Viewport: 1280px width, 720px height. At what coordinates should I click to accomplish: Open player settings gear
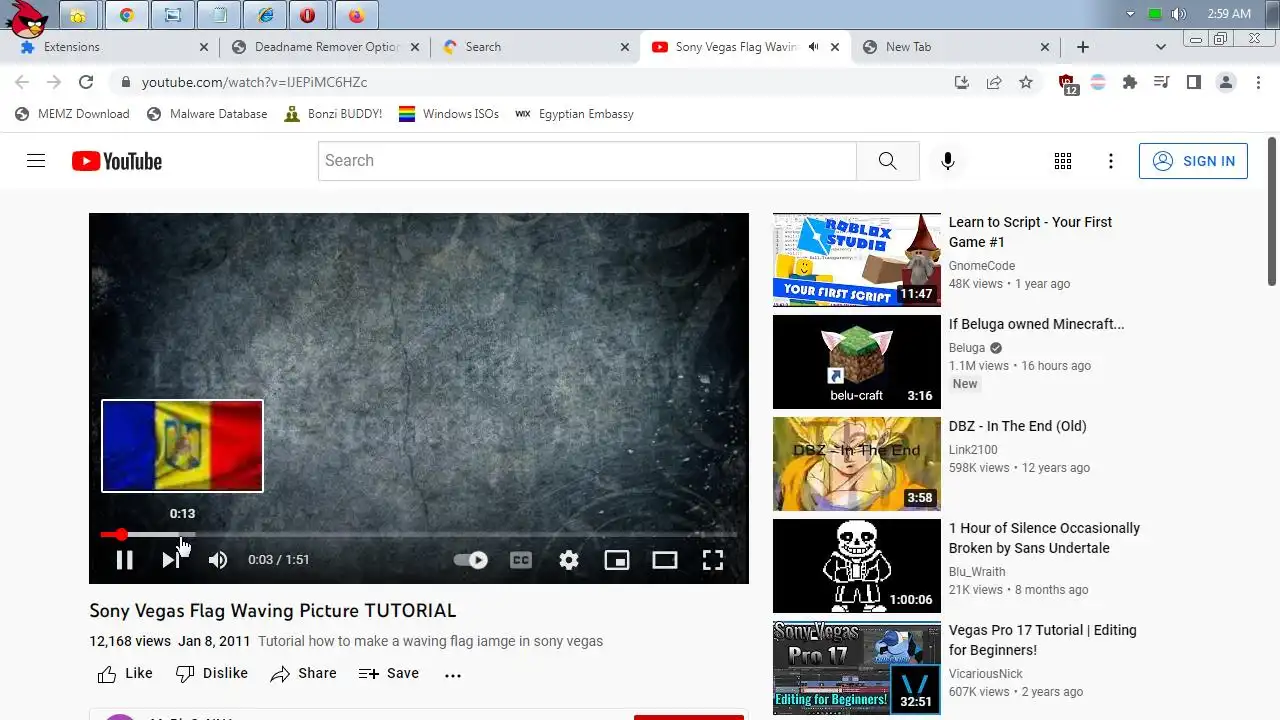(x=569, y=560)
